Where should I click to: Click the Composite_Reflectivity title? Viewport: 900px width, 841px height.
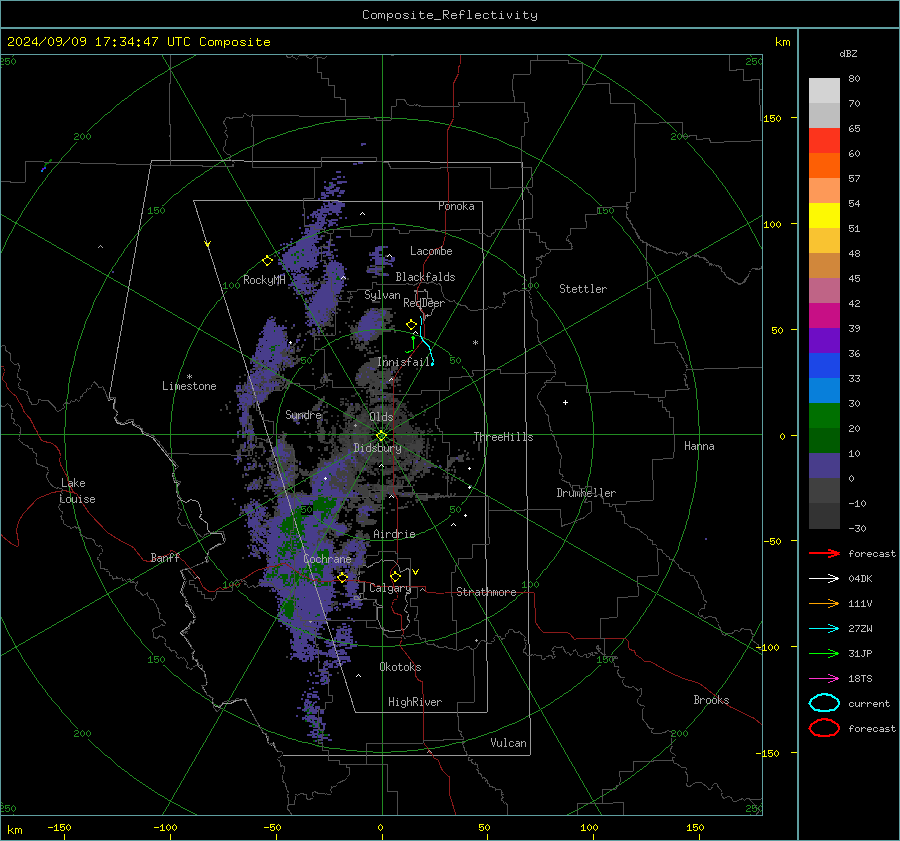[x=450, y=15]
